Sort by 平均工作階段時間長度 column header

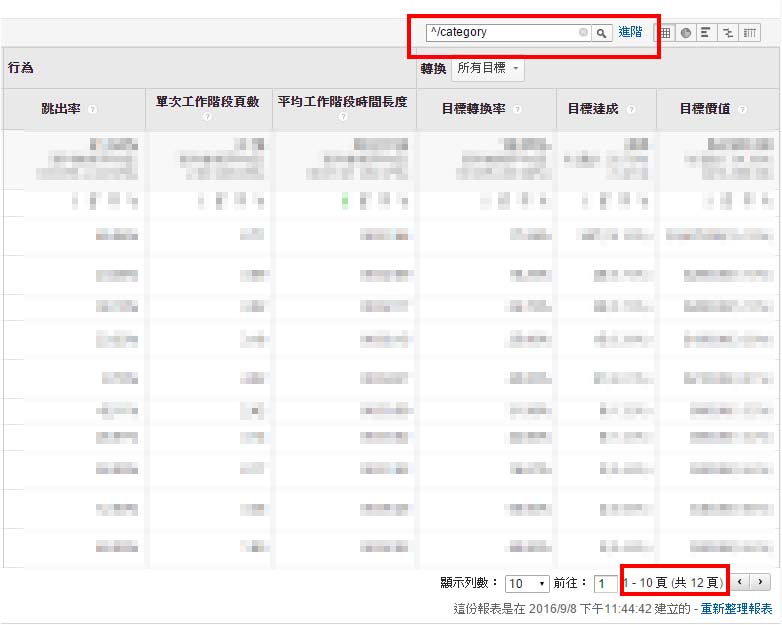[343, 102]
